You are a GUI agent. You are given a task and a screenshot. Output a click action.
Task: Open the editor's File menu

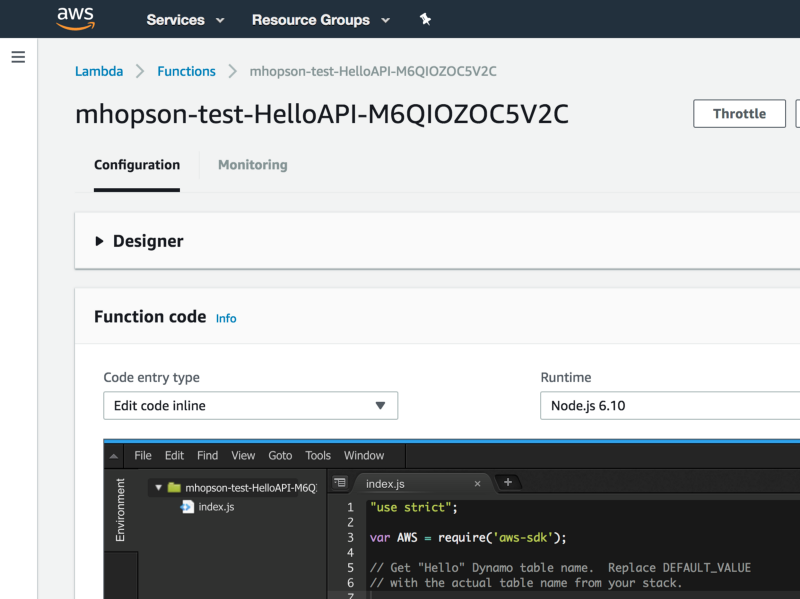(143, 455)
